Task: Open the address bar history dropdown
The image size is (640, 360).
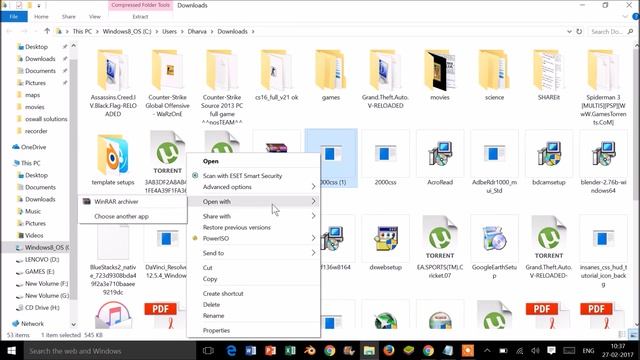Action: point(569,31)
